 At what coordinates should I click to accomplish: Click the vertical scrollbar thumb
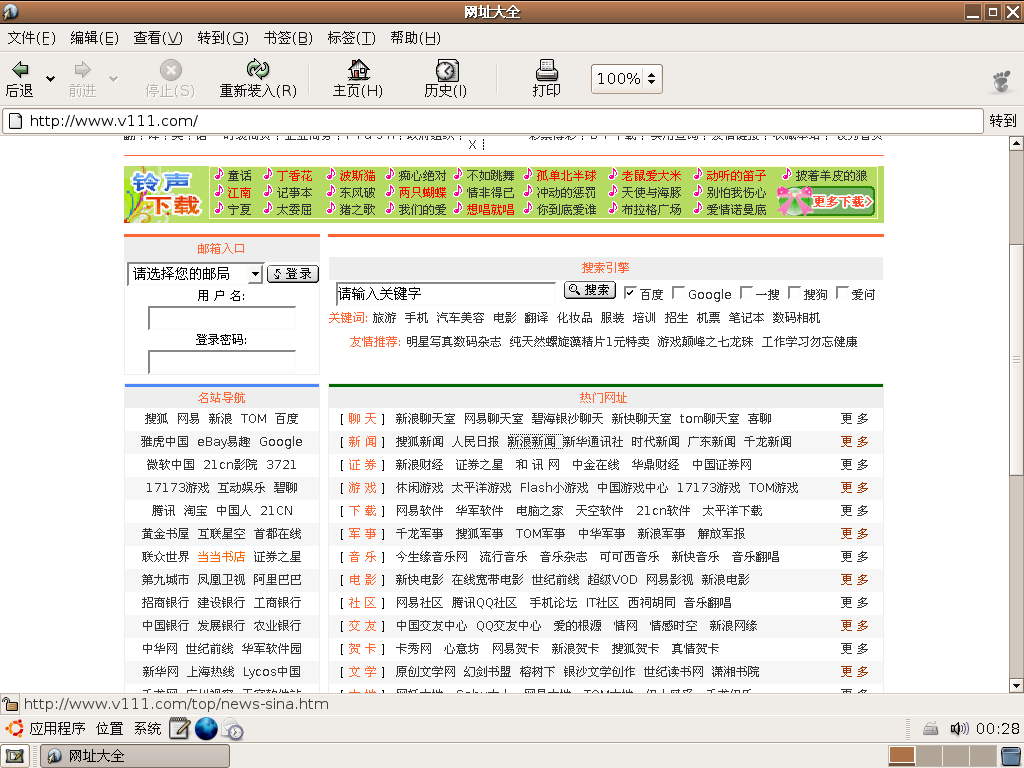tap(1016, 359)
